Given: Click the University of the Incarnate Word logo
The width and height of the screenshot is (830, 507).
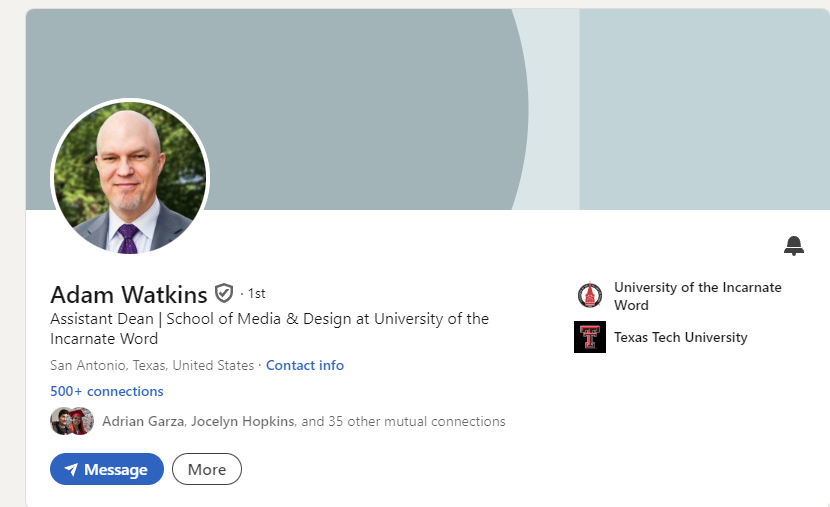Looking at the screenshot, I should [590, 295].
